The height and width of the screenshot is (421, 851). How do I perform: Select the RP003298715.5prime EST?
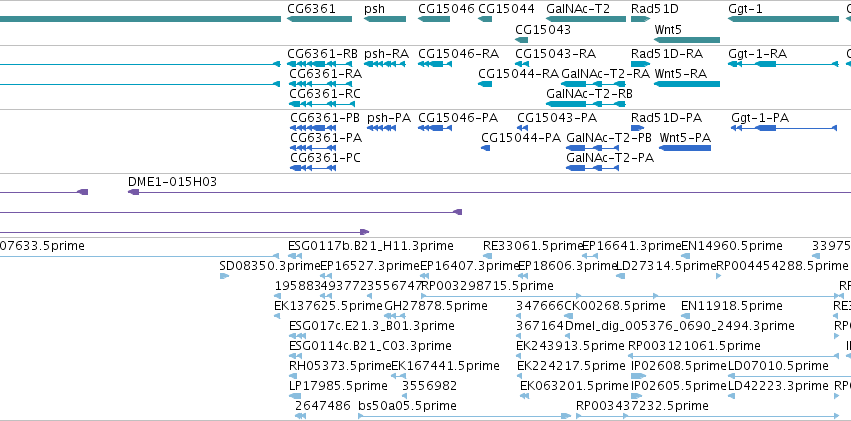(x=632, y=296)
